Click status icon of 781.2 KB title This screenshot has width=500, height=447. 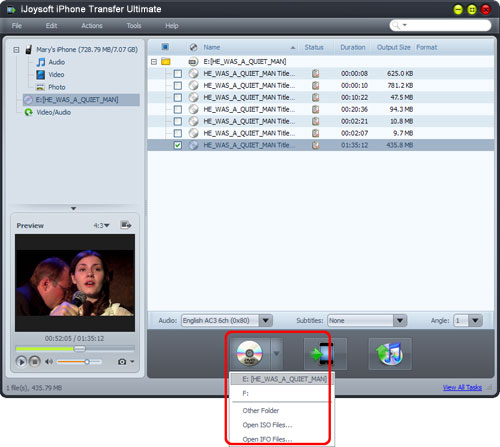click(315, 86)
